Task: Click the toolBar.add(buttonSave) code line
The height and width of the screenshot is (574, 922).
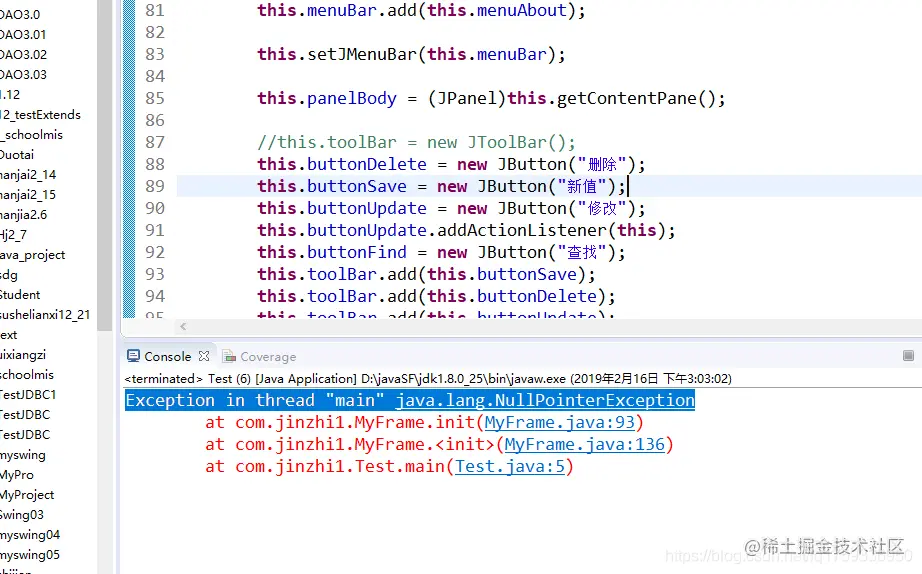Action: point(426,274)
